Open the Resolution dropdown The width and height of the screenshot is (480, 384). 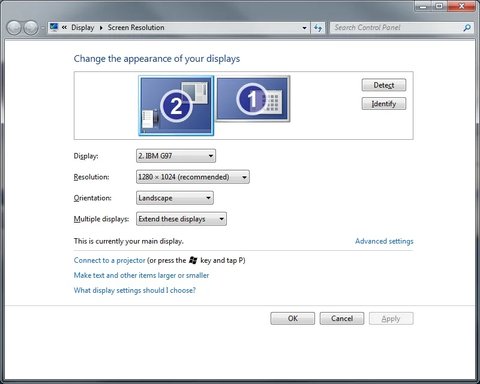[x=193, y=177]
